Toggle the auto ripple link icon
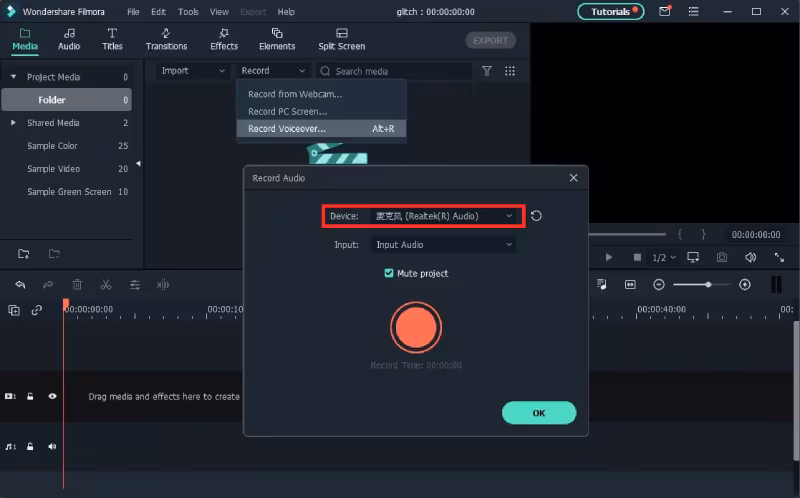 (x=37, y=310)
